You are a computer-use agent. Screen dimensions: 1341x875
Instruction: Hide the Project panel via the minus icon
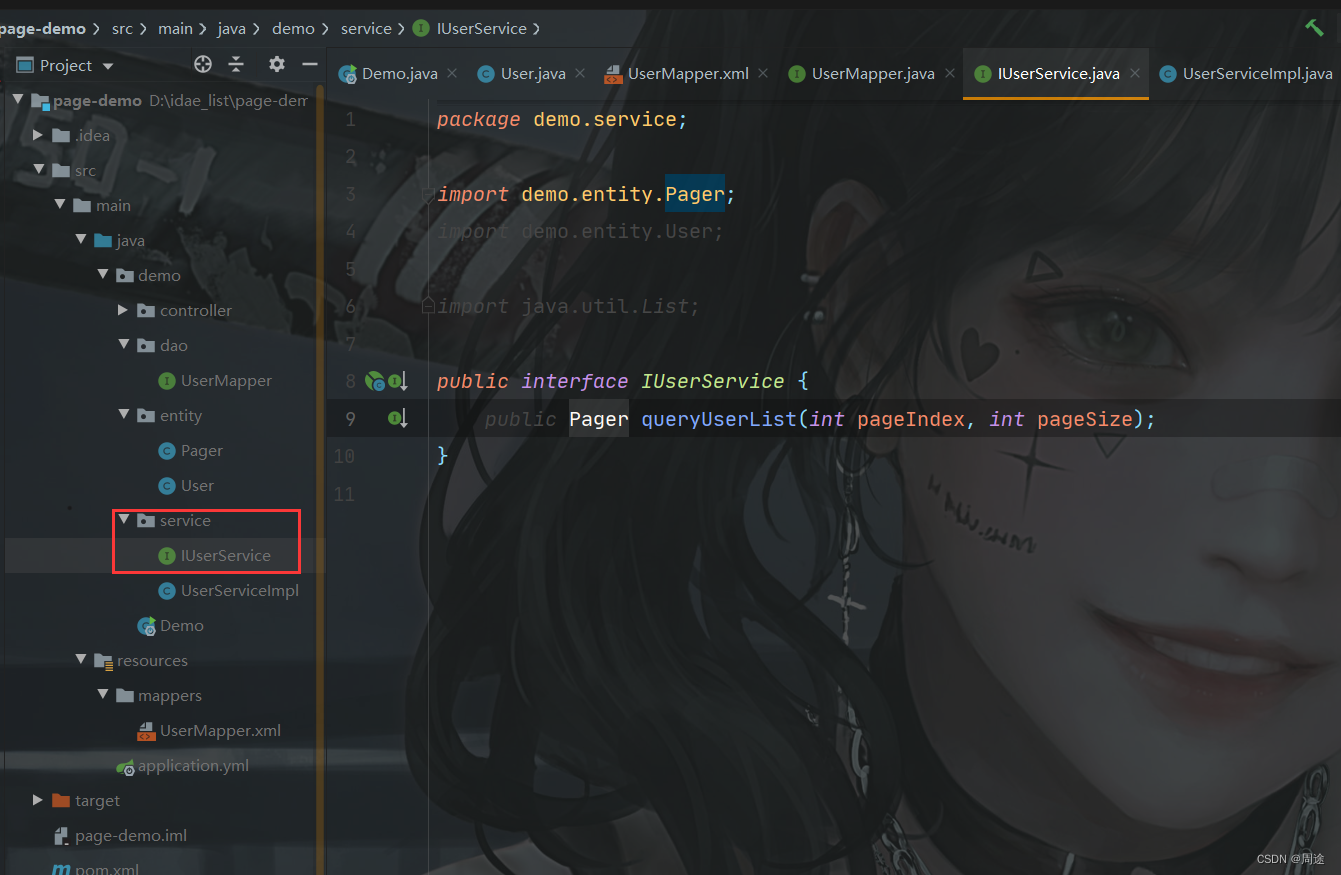point(309,64)
